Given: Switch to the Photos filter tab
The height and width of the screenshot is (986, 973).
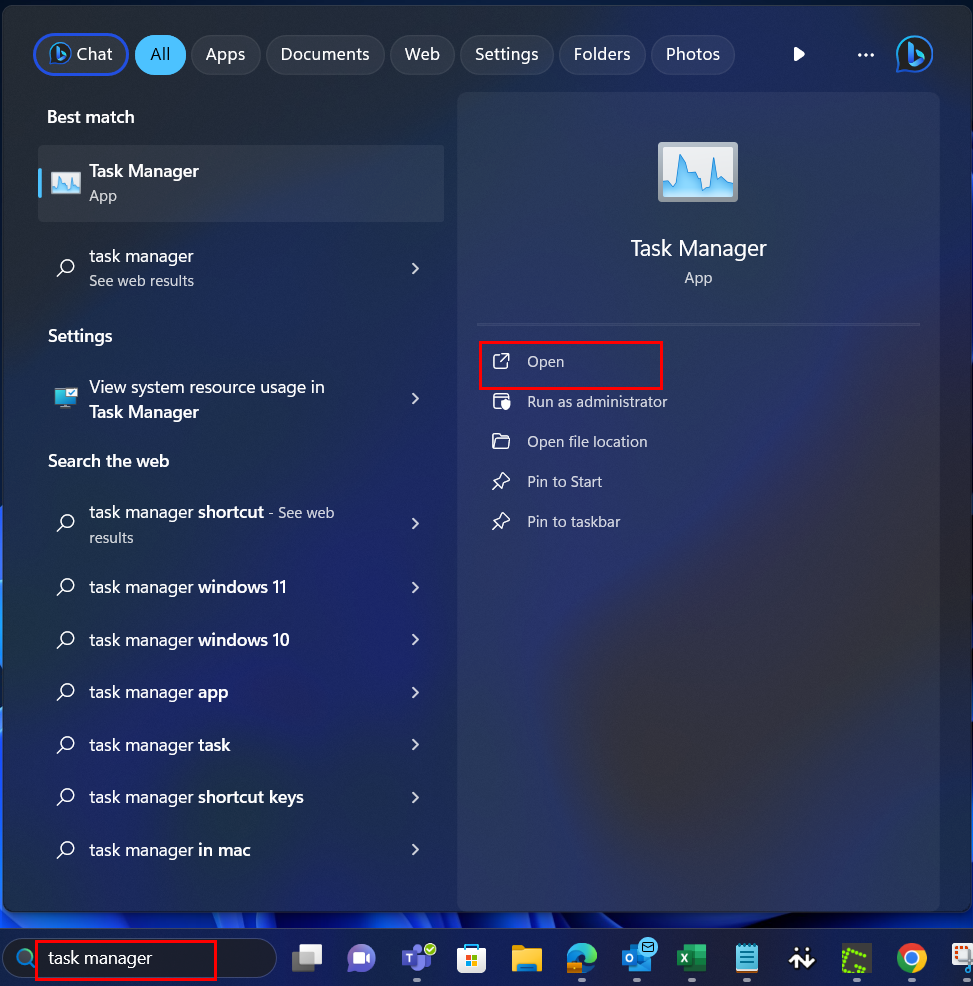Looking at the screenshot, I should pyautogui.click(x=692, y=54).
